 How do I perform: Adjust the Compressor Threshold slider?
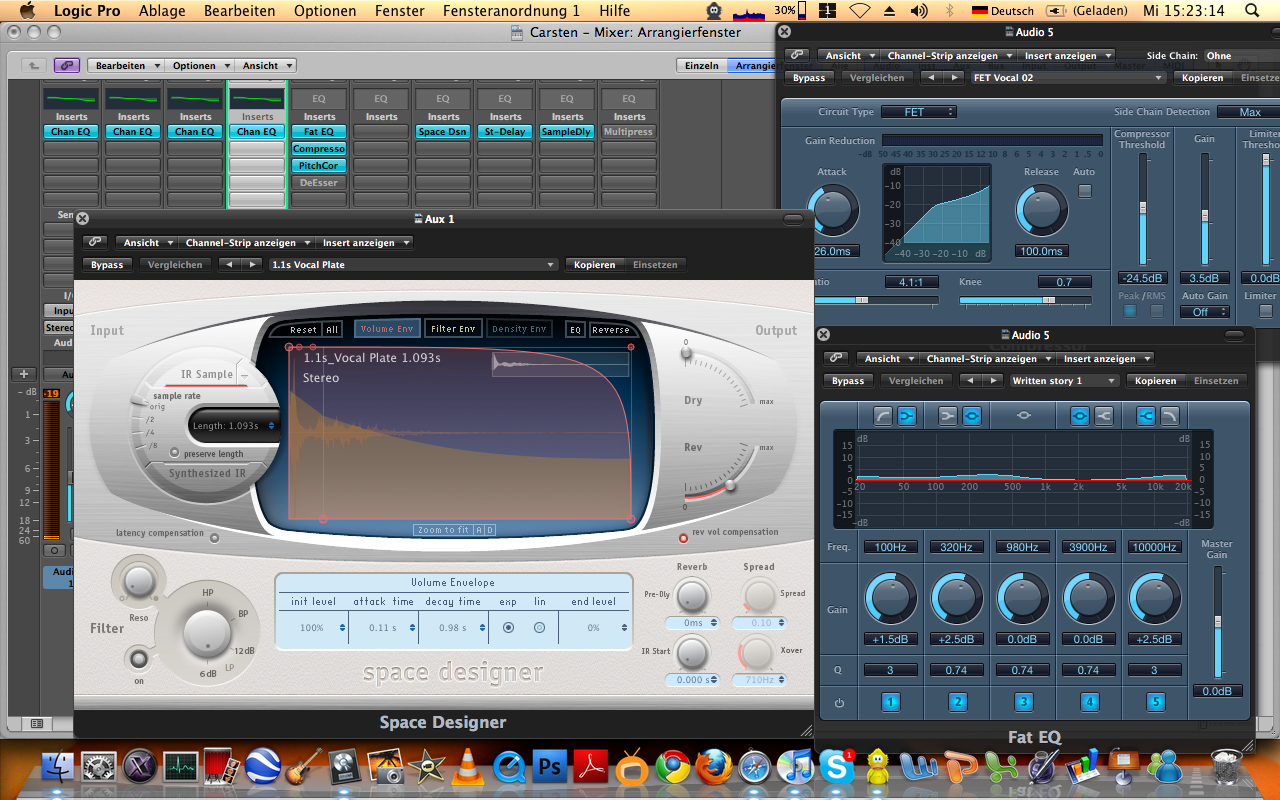tap(1143, 210)
